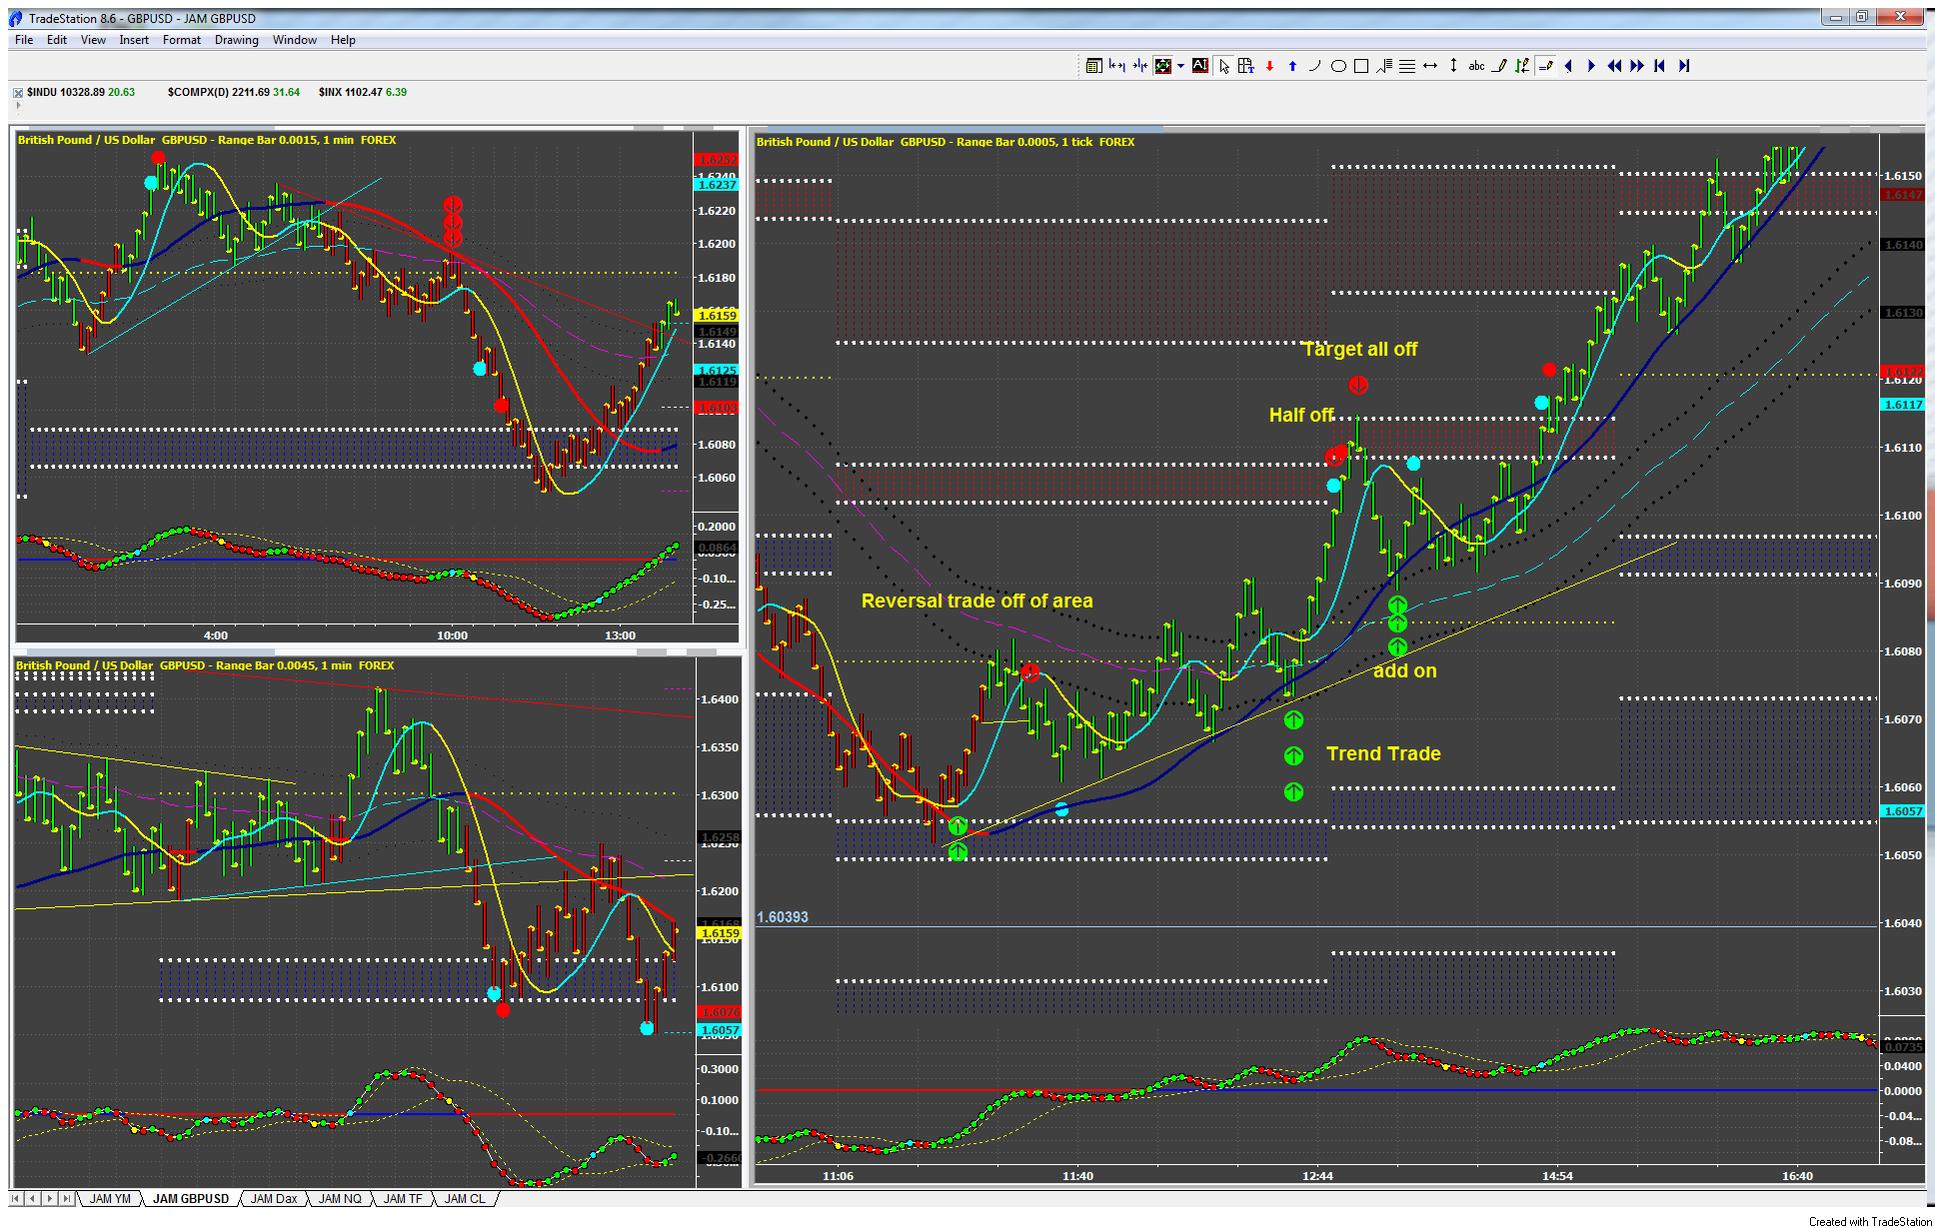
Task: Click the next-tab scroll button
Action: click(x=51, y=1198)
